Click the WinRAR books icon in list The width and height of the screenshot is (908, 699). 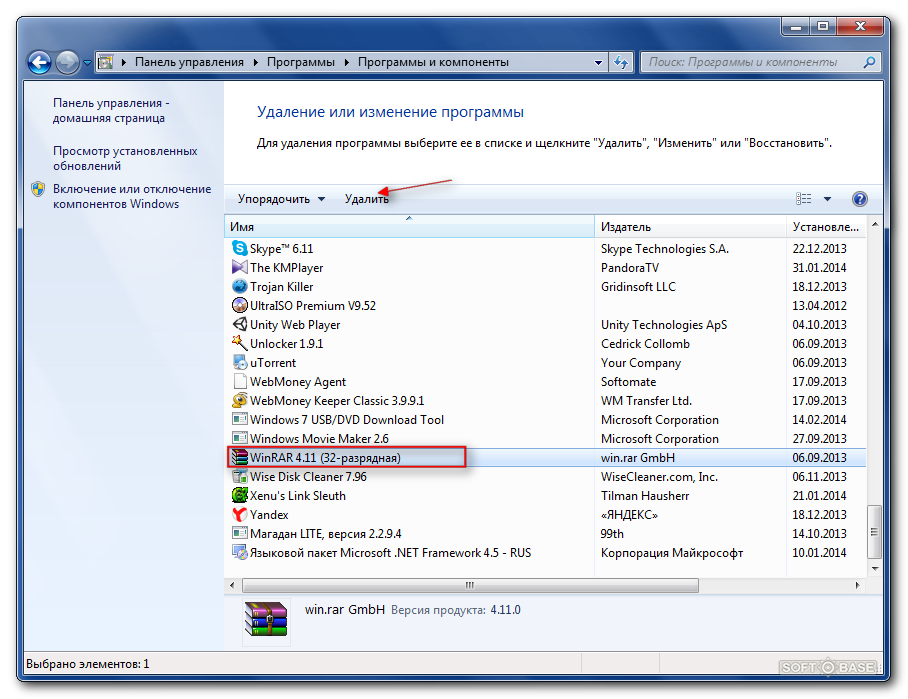click(239, 458)
